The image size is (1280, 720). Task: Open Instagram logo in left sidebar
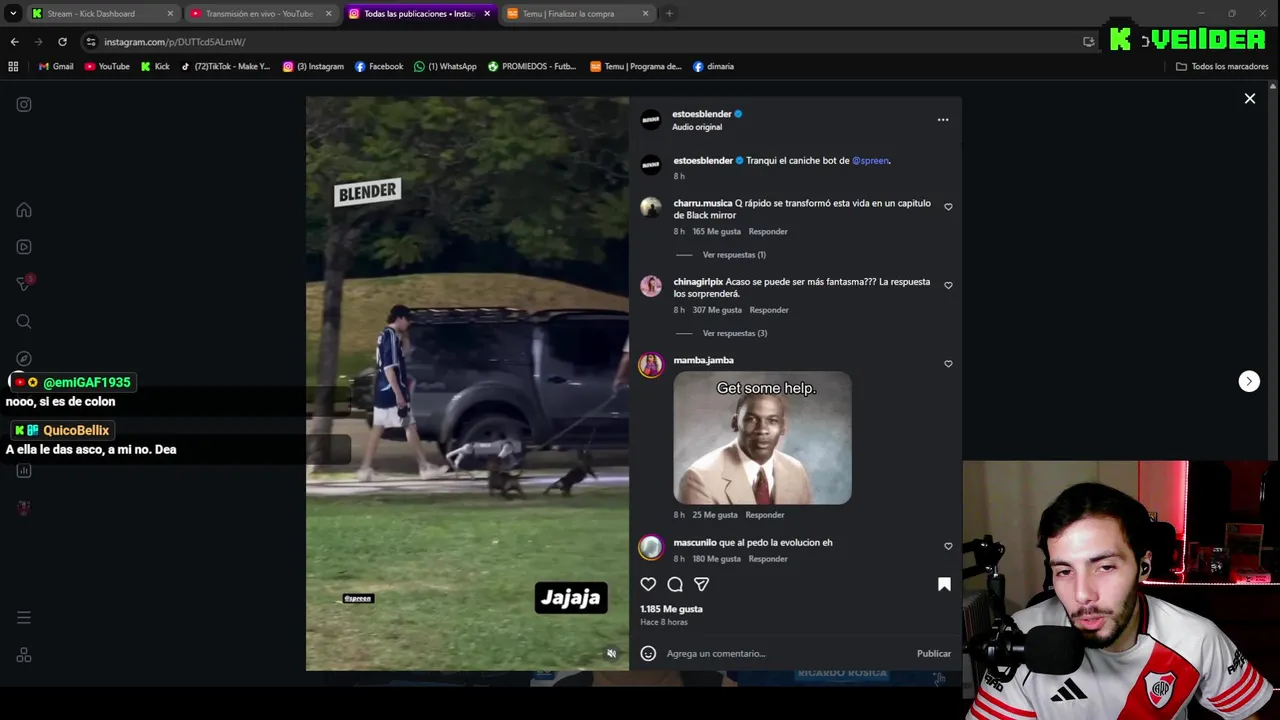point(24,104)
